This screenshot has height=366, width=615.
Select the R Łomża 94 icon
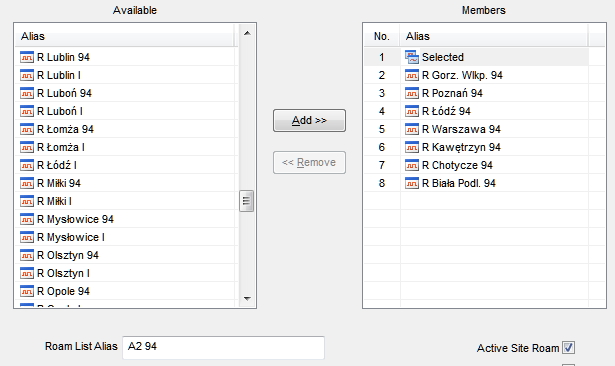pos(27,129)
